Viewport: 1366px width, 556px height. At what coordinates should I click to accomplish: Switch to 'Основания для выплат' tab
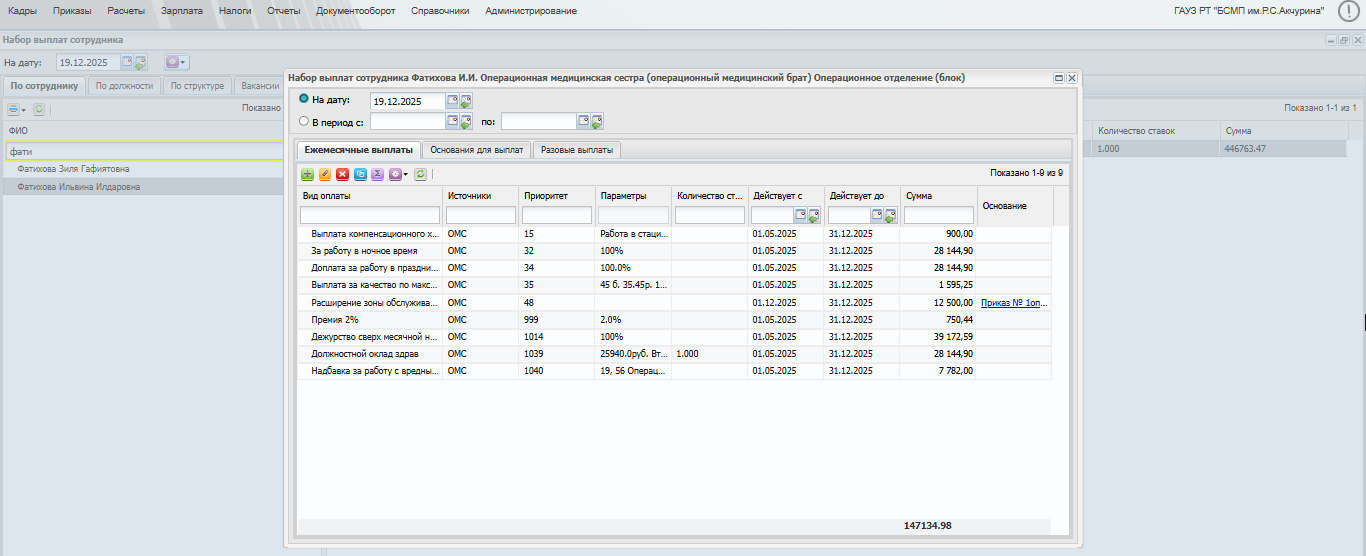point(476,150)
